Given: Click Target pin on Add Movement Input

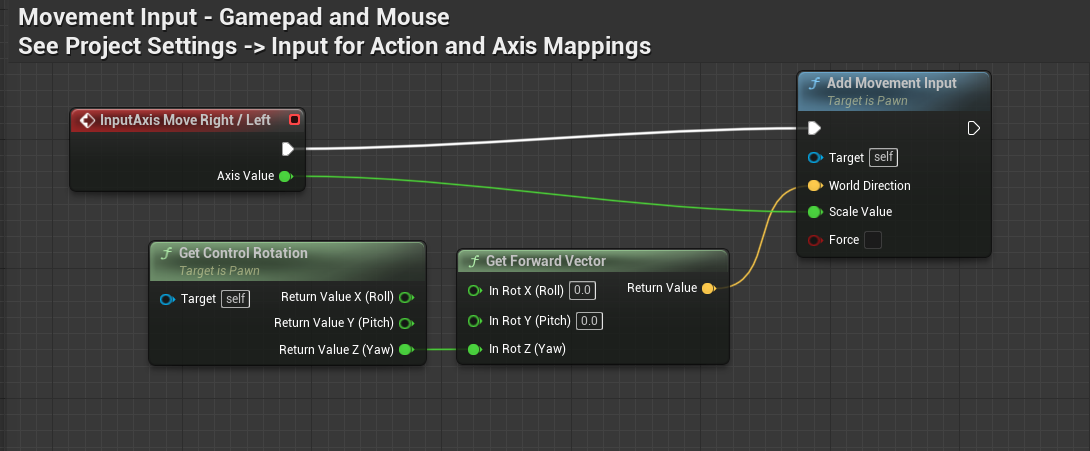Looking at the screenshot, I should point(815,158).
